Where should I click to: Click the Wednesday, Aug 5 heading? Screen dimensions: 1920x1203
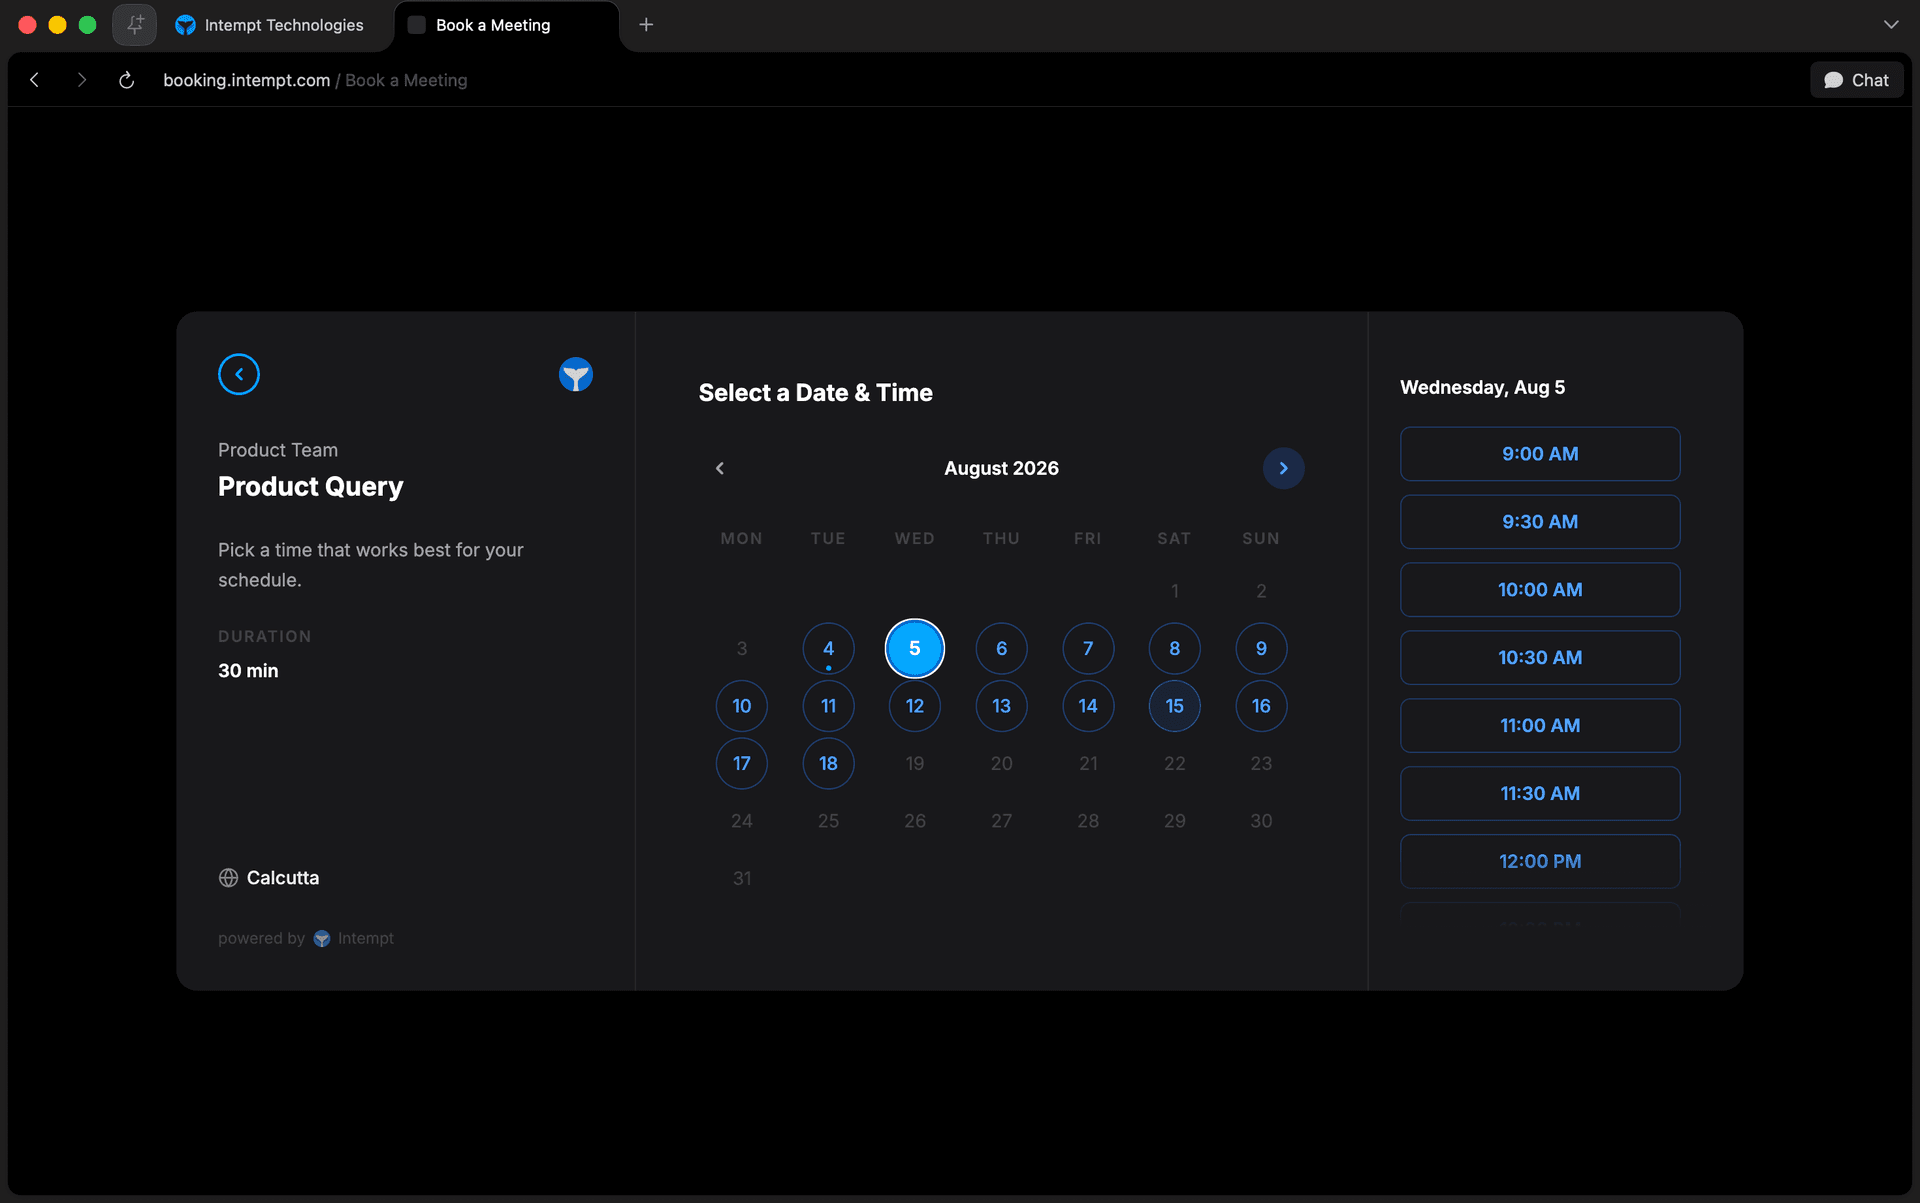point(1483,387)
